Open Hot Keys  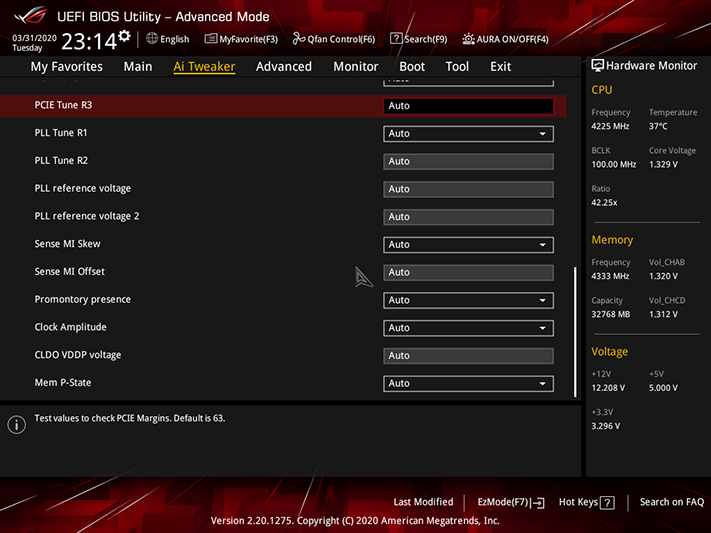(586, 502)
